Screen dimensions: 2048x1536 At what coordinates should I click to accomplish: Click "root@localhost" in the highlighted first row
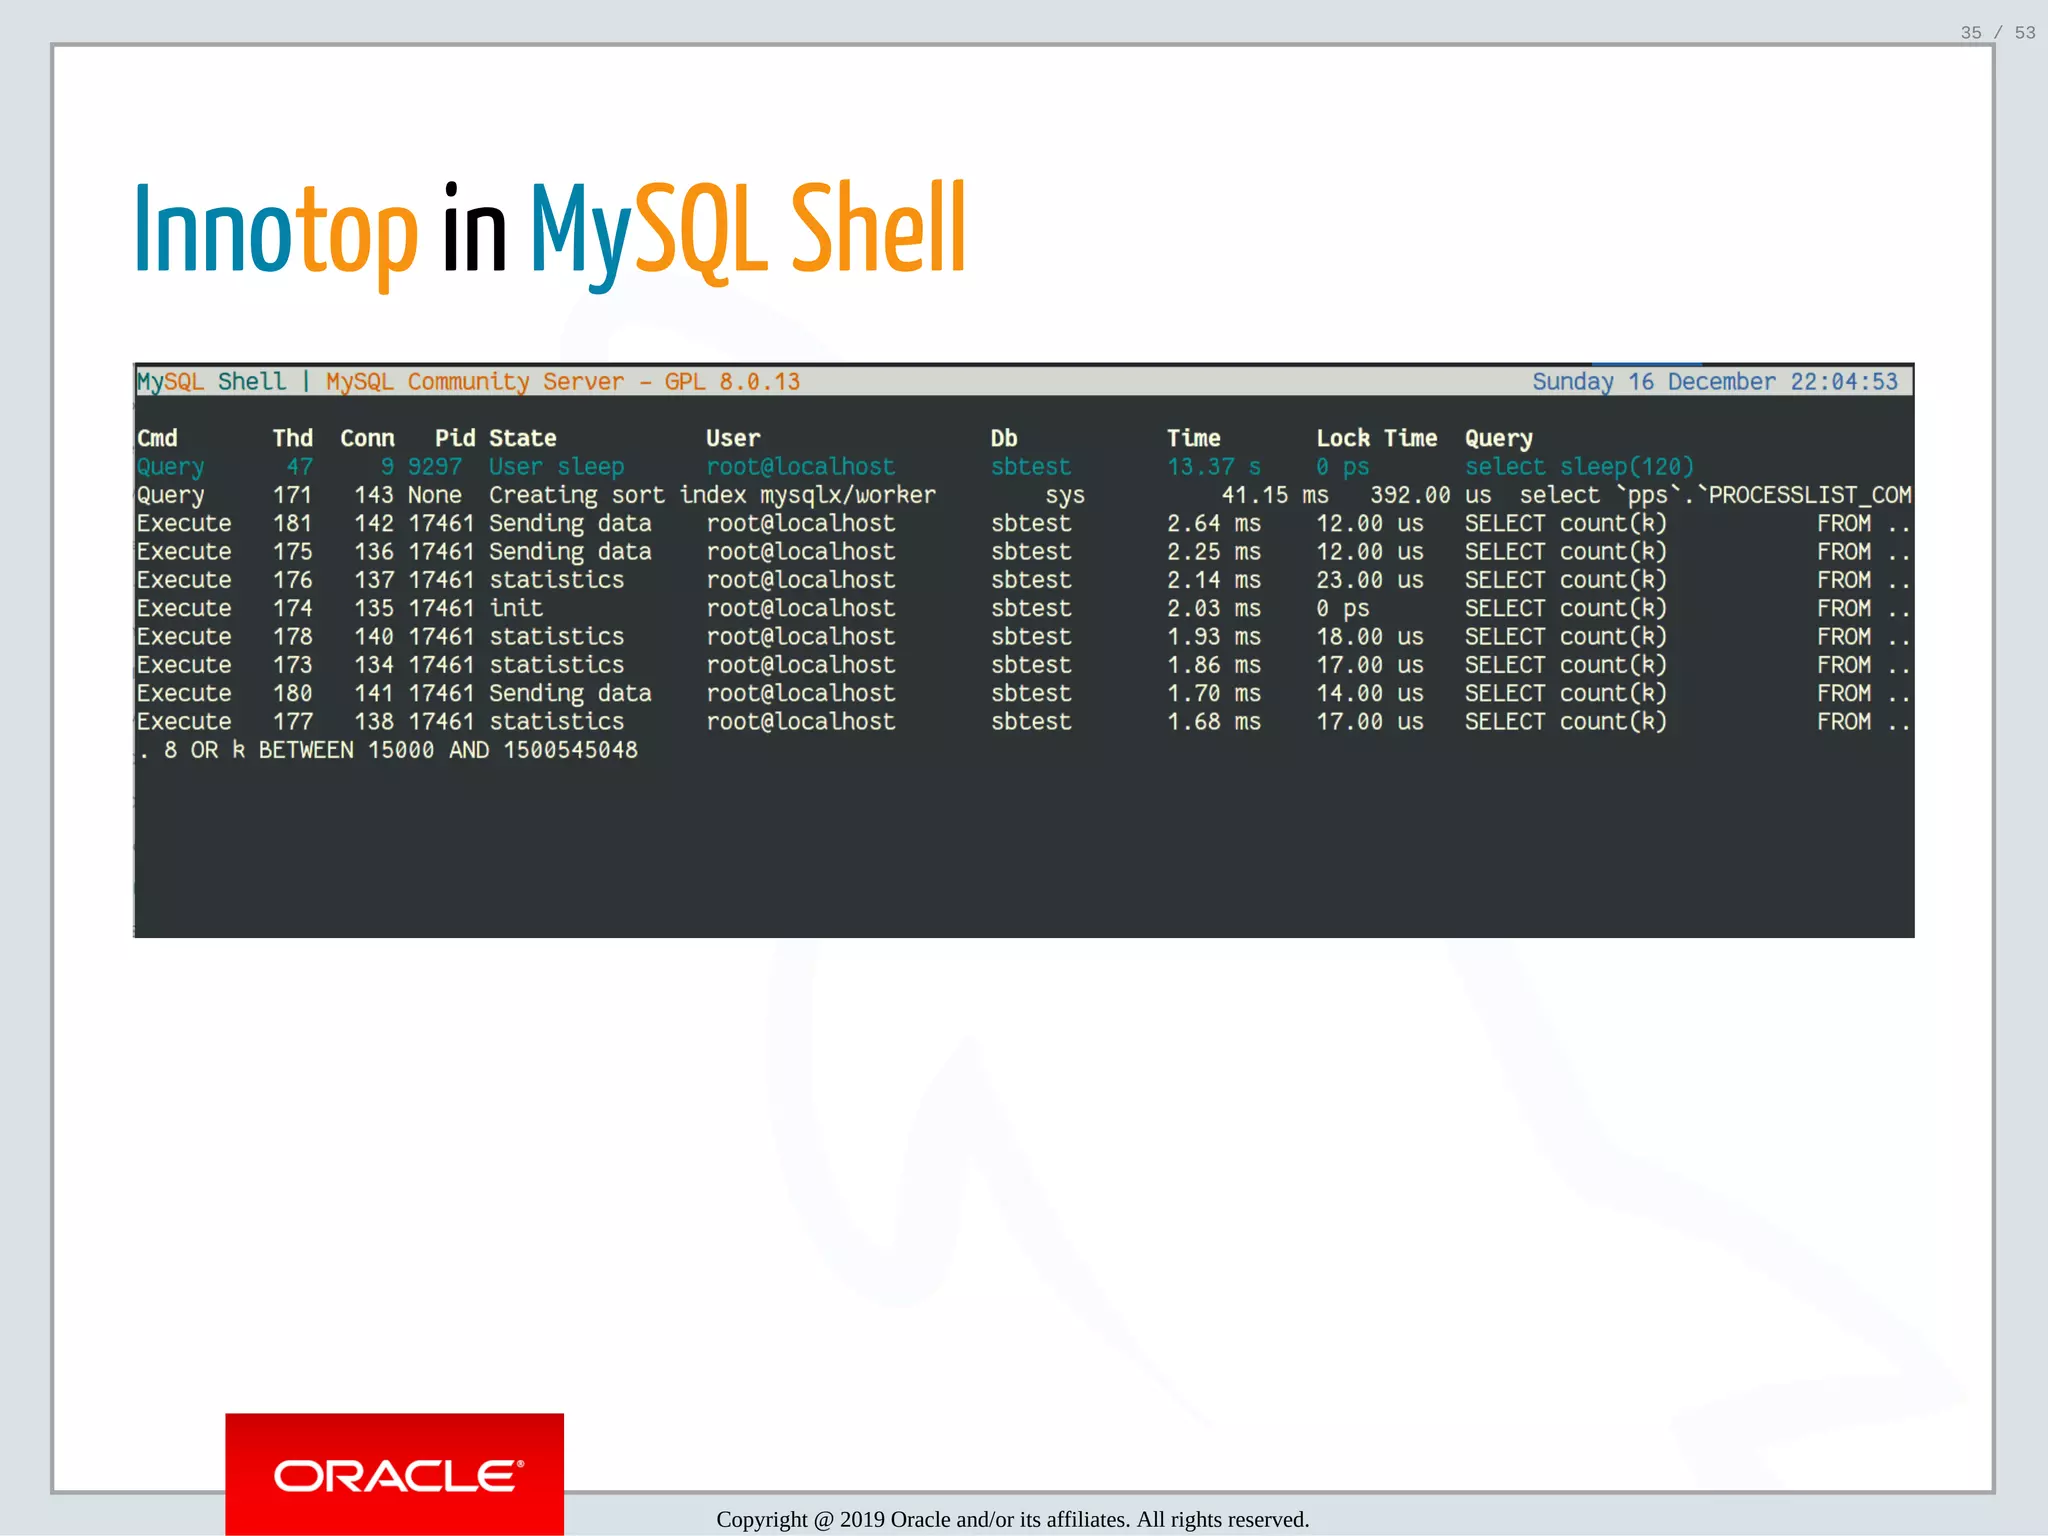pos(801,467)
